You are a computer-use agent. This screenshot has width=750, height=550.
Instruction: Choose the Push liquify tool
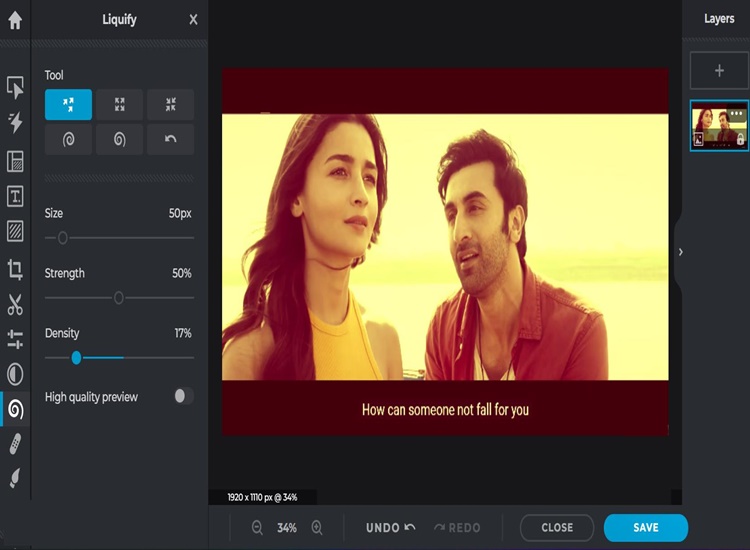click(x=68, y=104)
